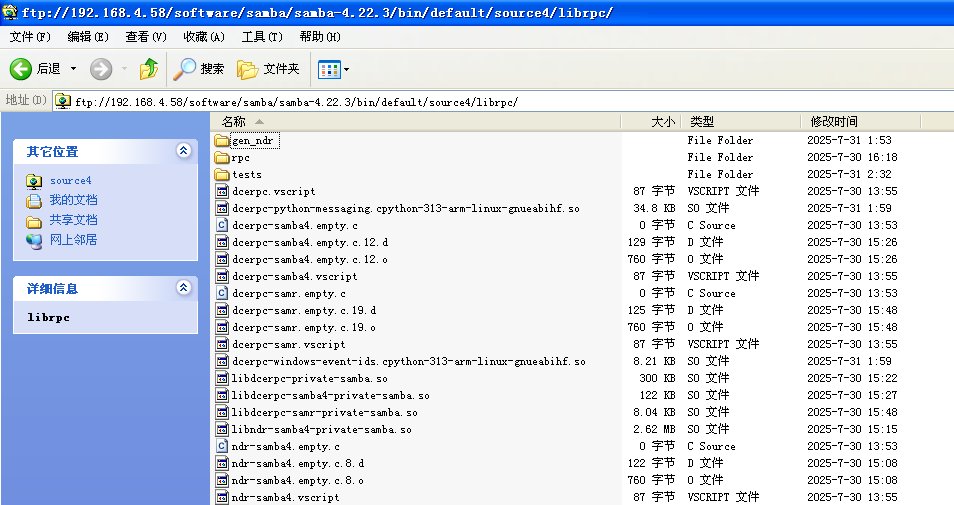954x505 pixels.
Task: Click the dcerpc-samba4.empty.c.12.d file icon
Action: (222, 243)
